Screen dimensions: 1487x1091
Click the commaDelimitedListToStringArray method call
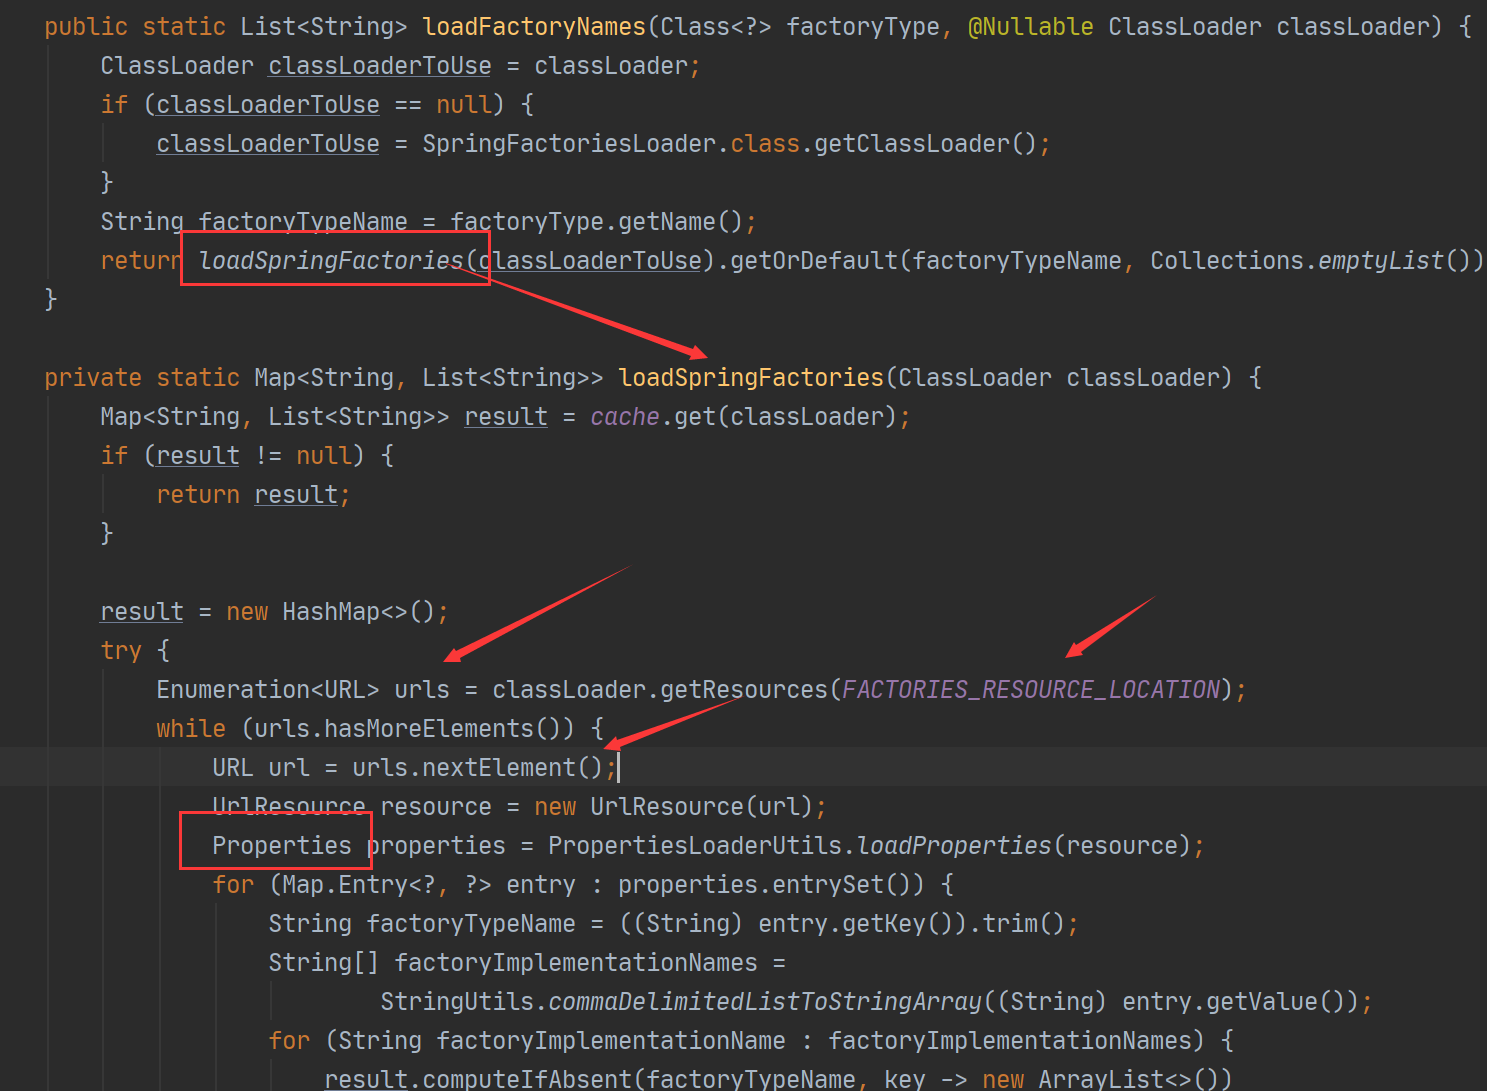765,1002
